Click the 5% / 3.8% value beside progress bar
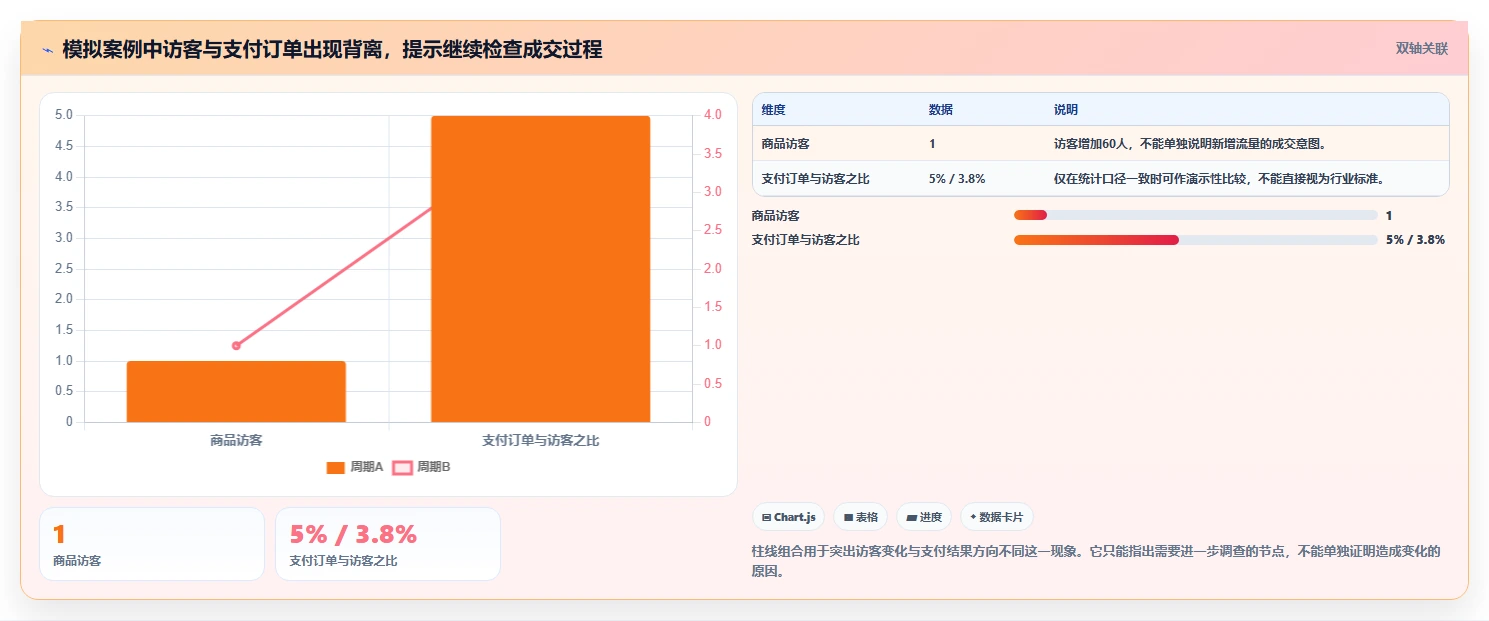The width and height of the screenshot is (1489, 621). pos(1415,240)
